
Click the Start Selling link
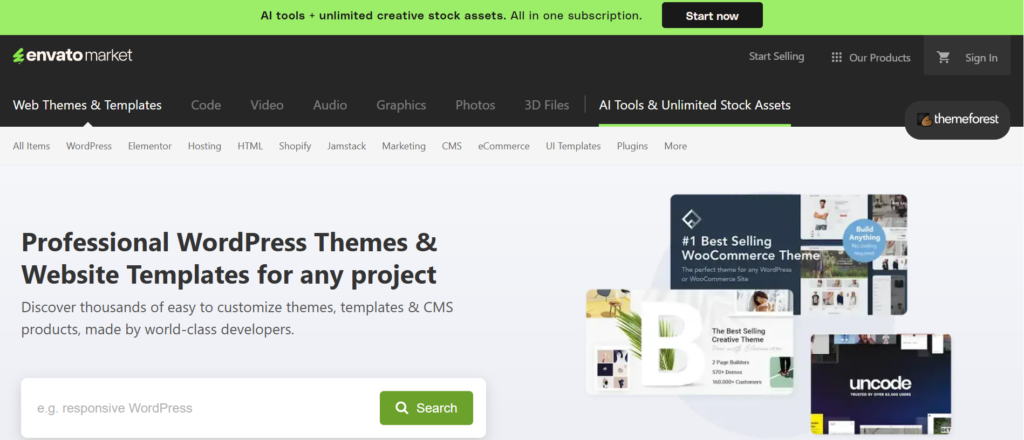point(776,57)
